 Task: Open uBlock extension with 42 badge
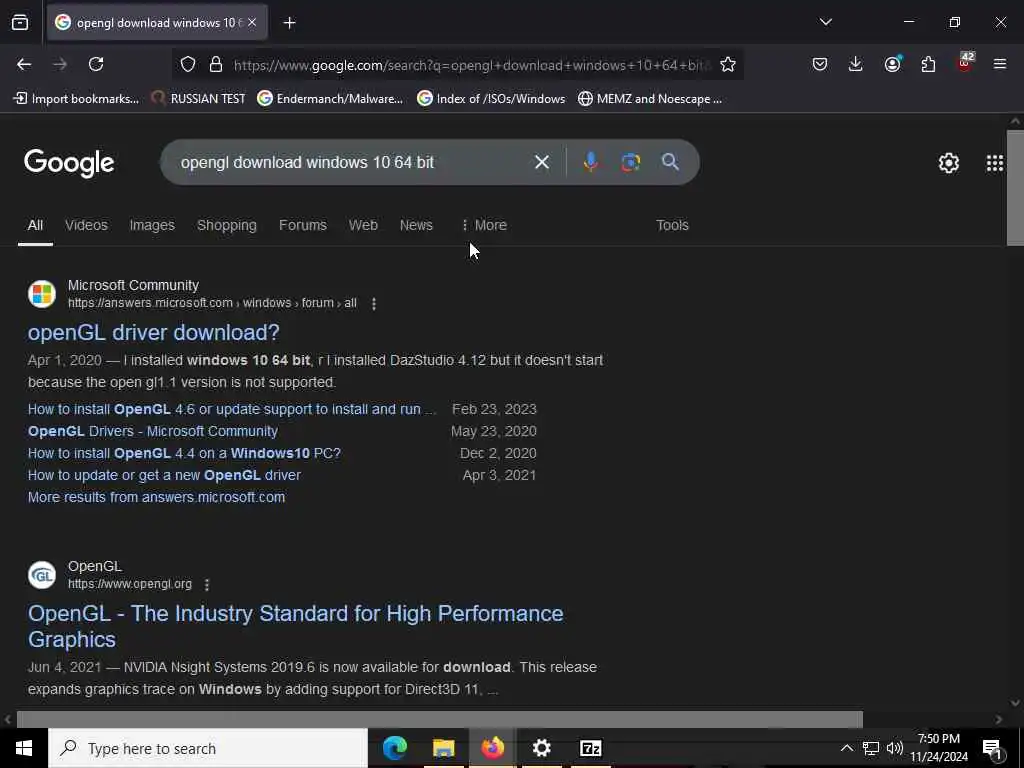pyautogui.click(x=965, y=63)
